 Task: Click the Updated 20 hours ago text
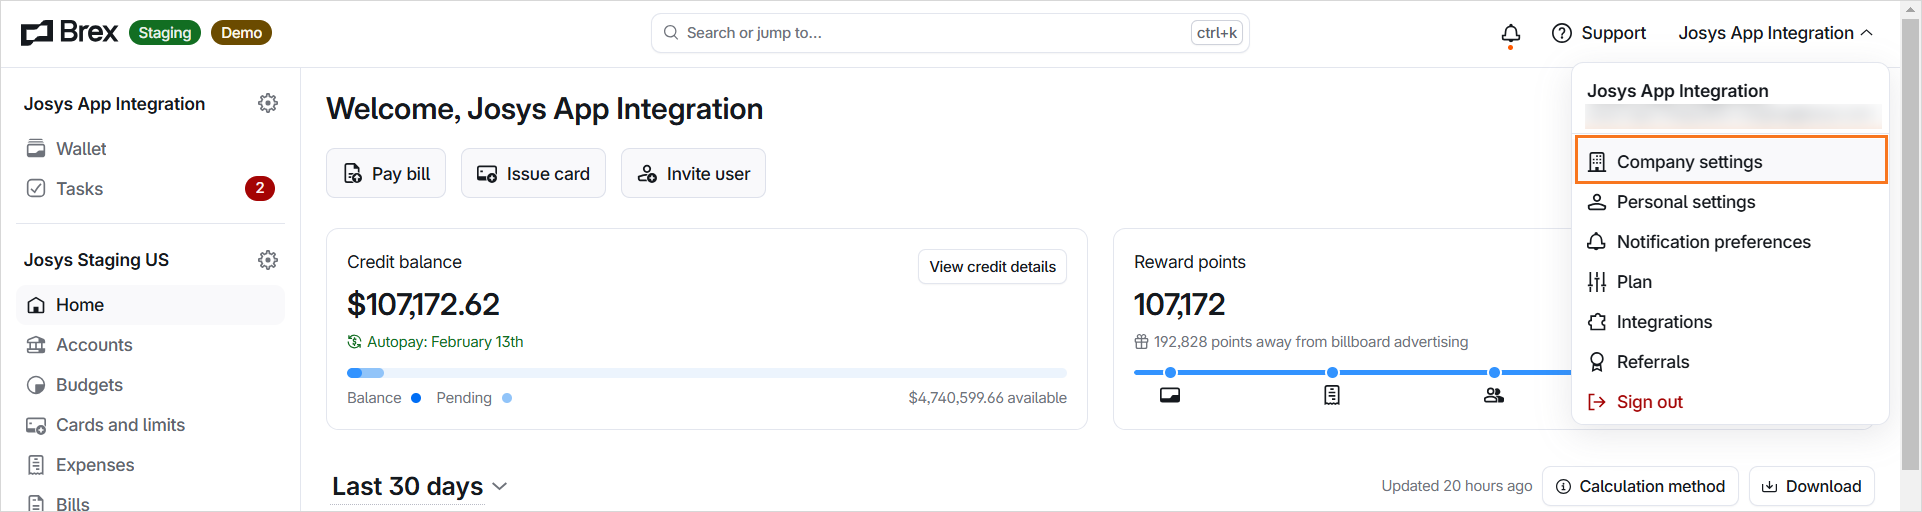(1456, 486)
